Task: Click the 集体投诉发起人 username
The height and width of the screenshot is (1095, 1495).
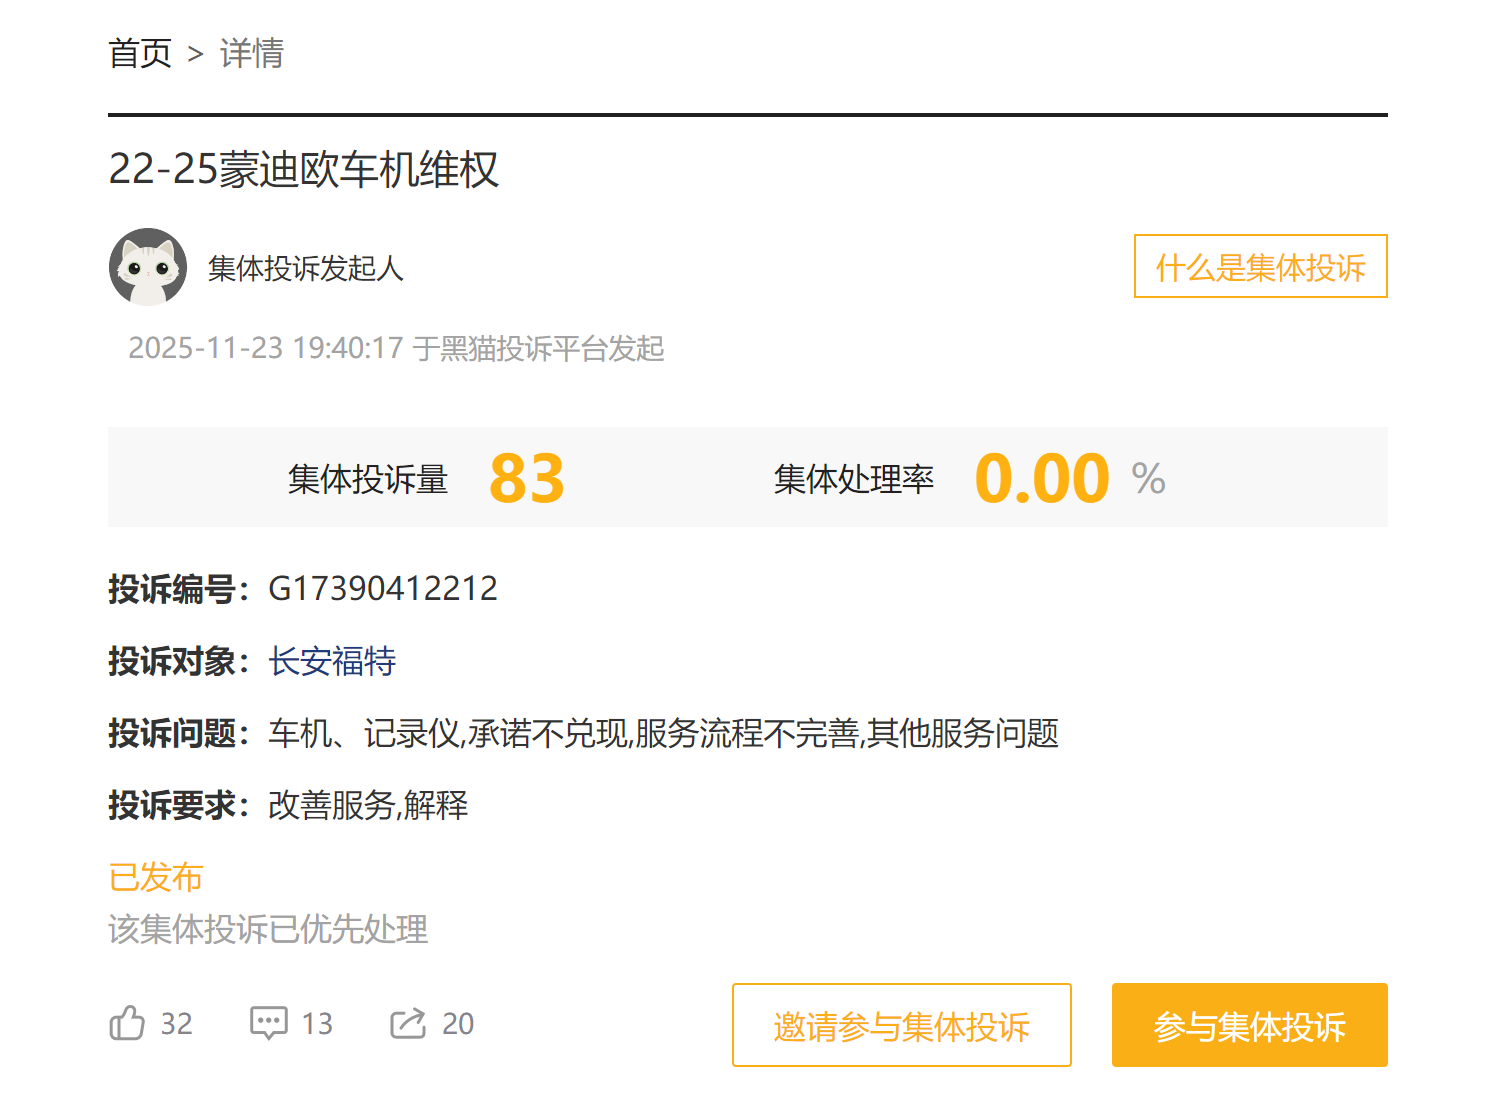Action: pos(305,268)
